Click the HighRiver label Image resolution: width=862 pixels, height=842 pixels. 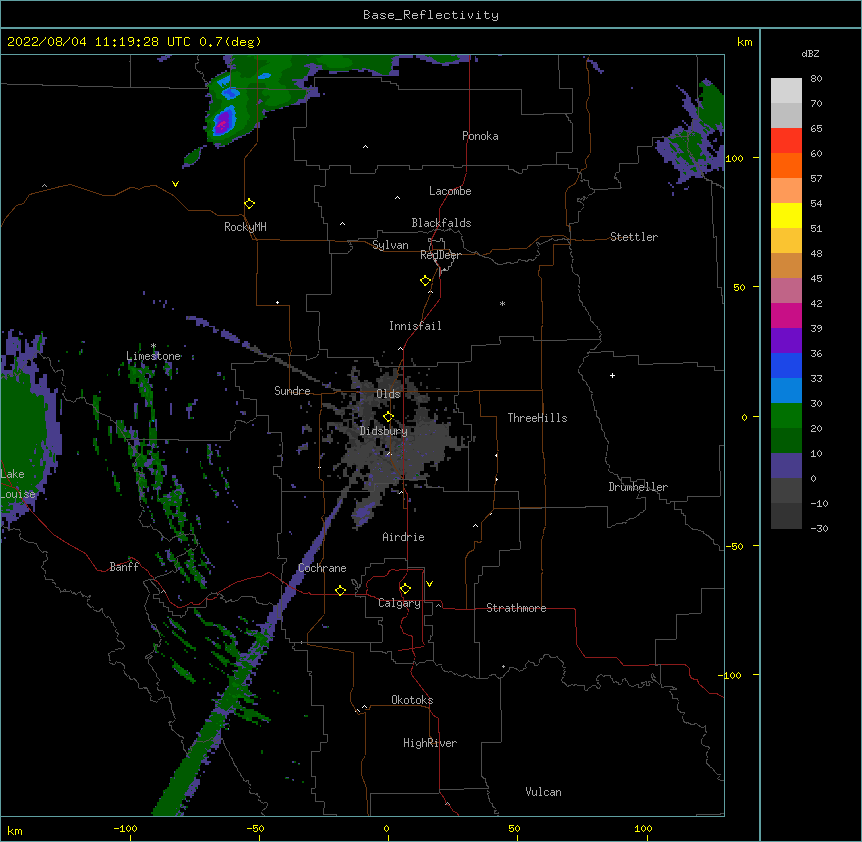(430, 743)
